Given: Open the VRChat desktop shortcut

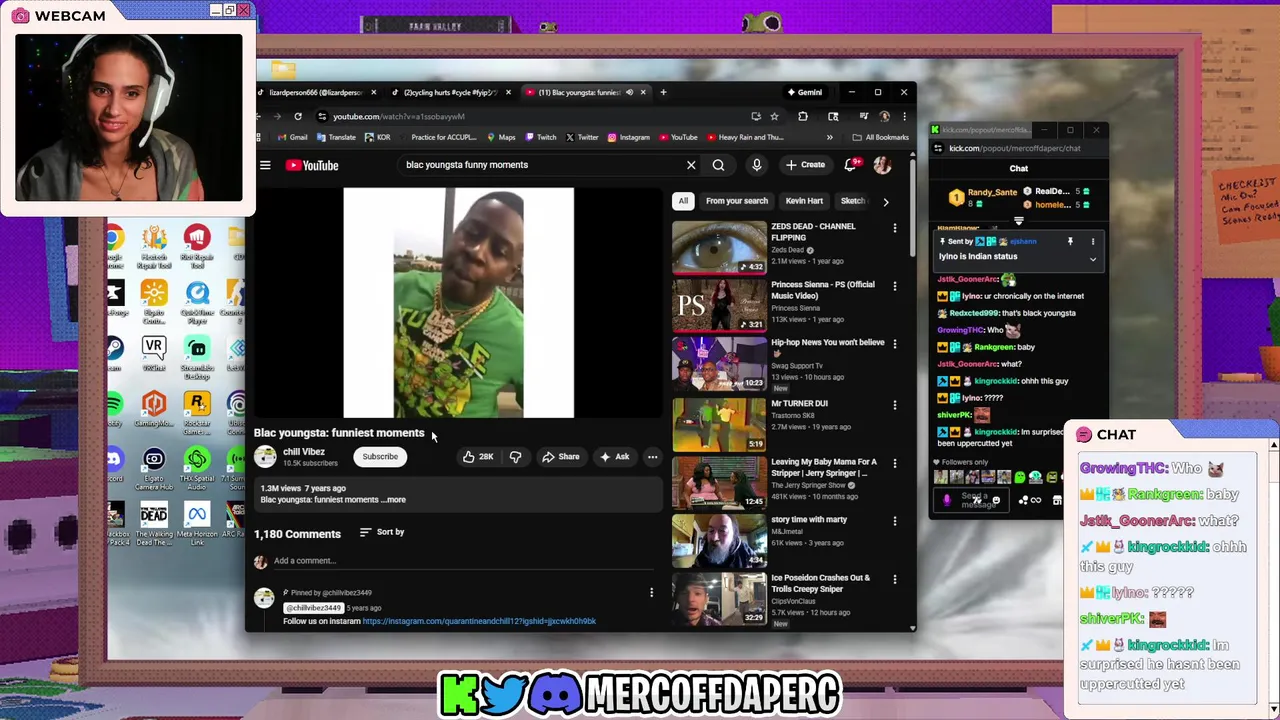Looking at the screenshot, I should 154,354.
